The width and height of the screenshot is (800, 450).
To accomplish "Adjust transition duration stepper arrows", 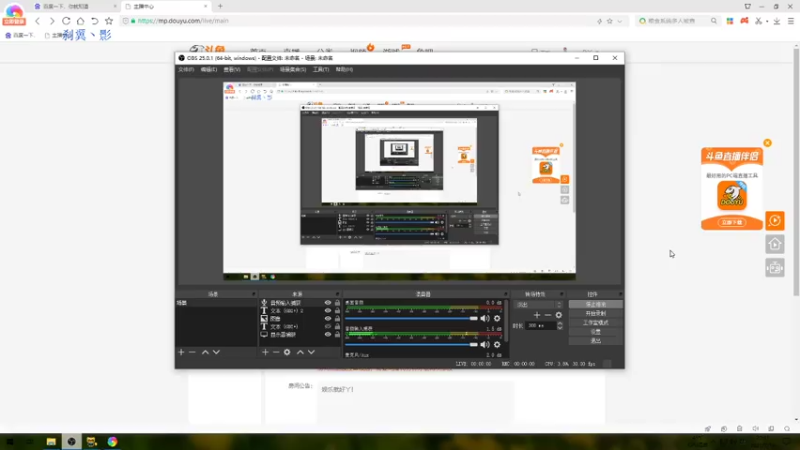I will 560,325.
